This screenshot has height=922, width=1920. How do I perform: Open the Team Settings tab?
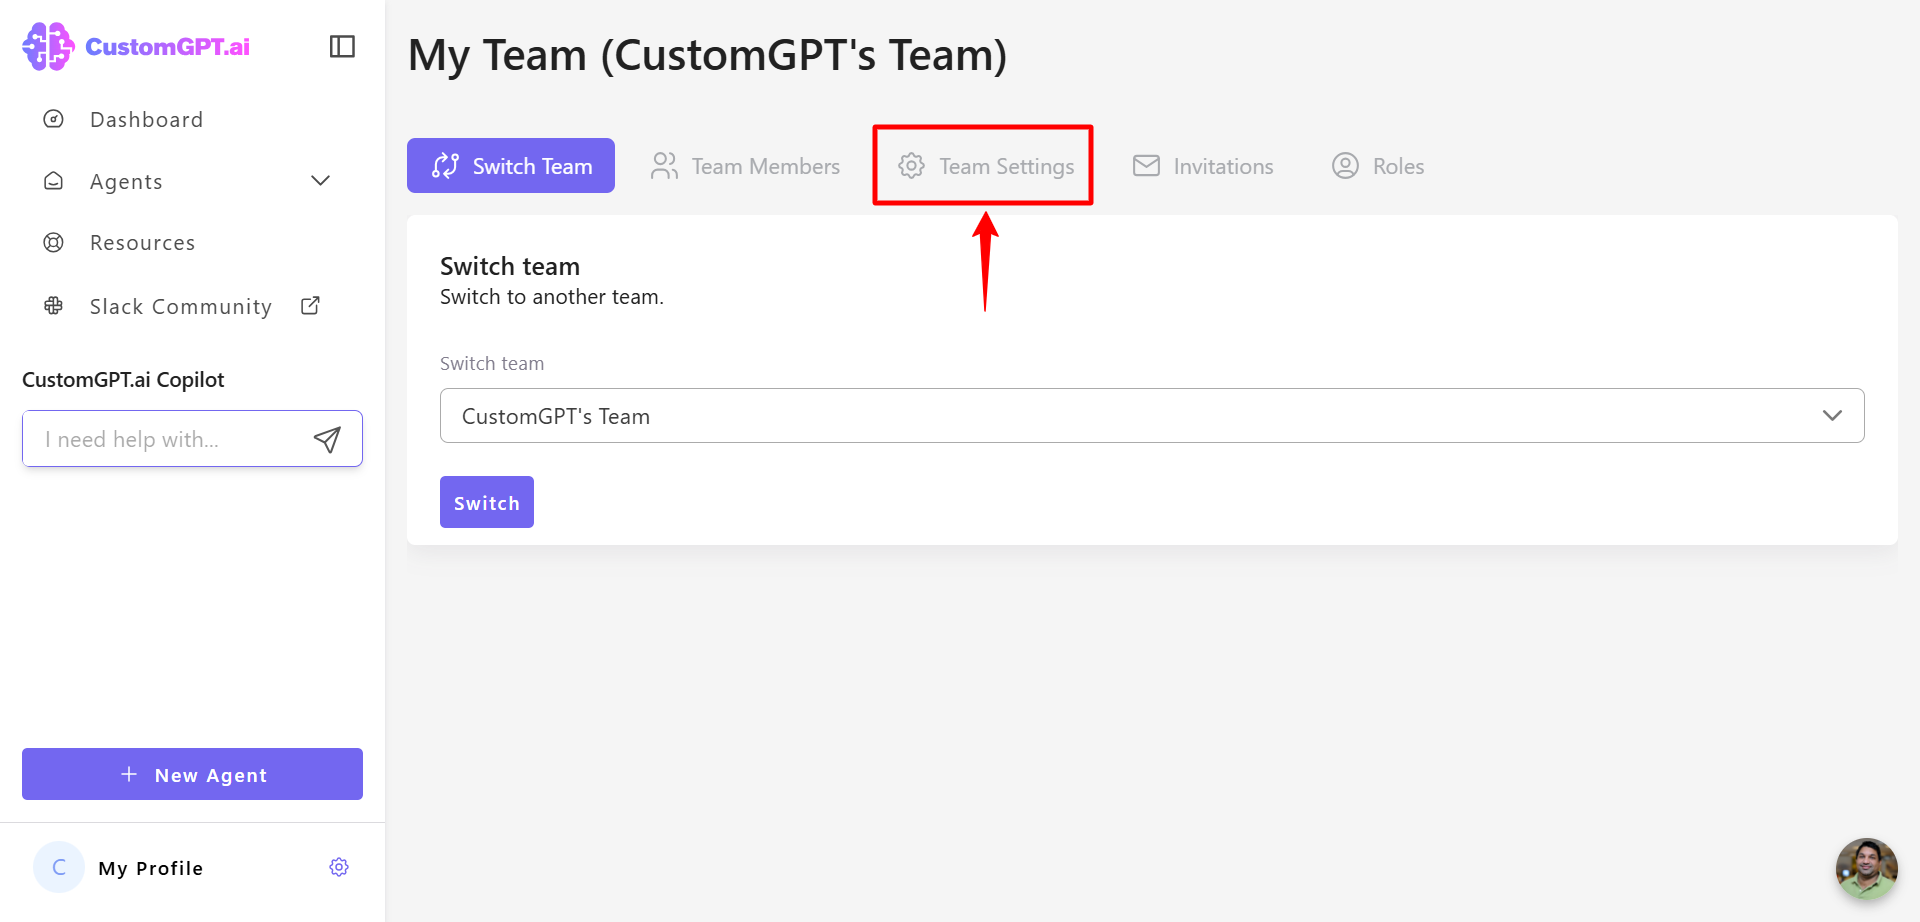coord(985,166)
